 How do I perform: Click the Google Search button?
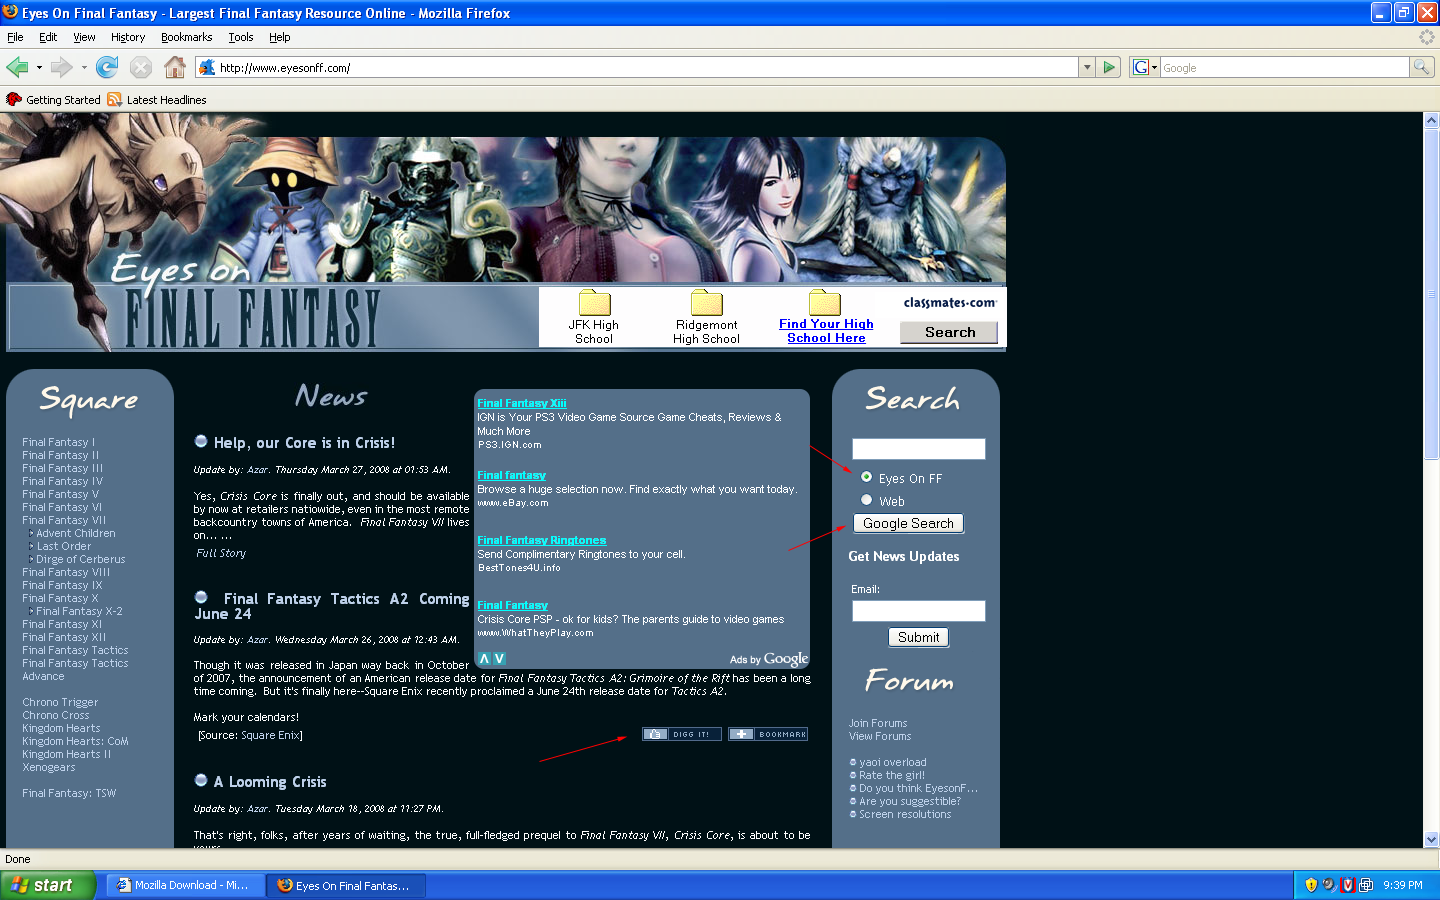pyautogui.click(x=908, y=523)
